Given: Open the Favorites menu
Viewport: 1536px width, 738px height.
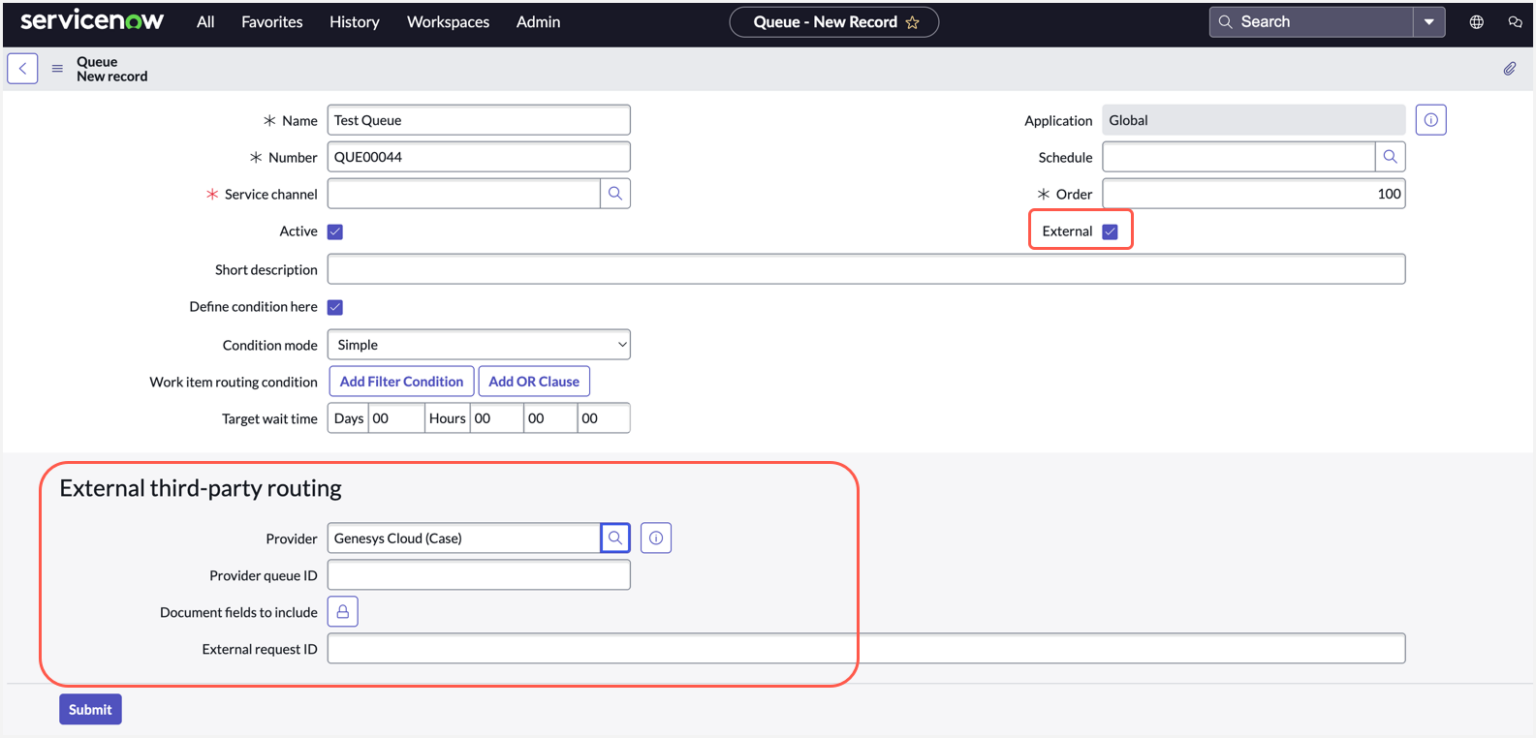Looking at the screenshot, I should point(271,21).
